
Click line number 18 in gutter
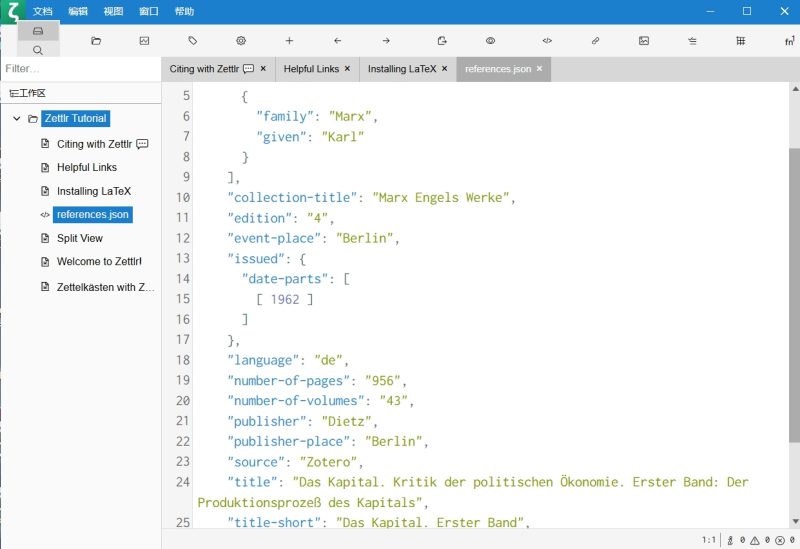tap(183, 360)
